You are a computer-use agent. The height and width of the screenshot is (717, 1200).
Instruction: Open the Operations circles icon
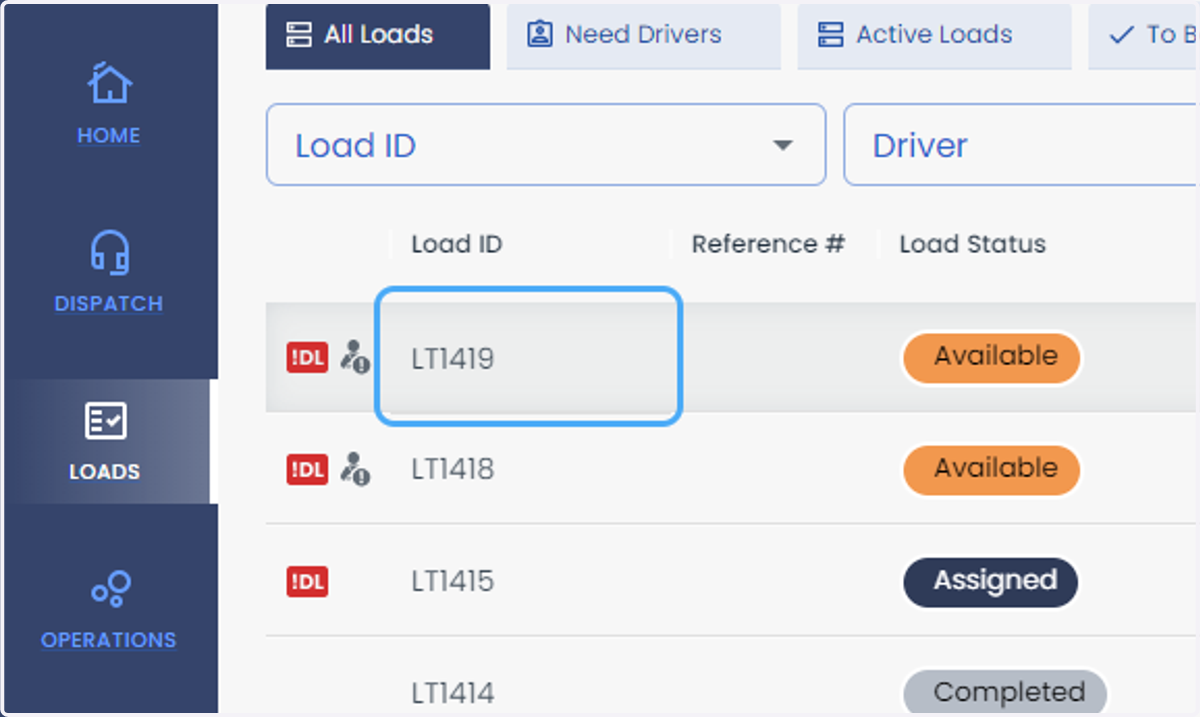click(110, 589)
